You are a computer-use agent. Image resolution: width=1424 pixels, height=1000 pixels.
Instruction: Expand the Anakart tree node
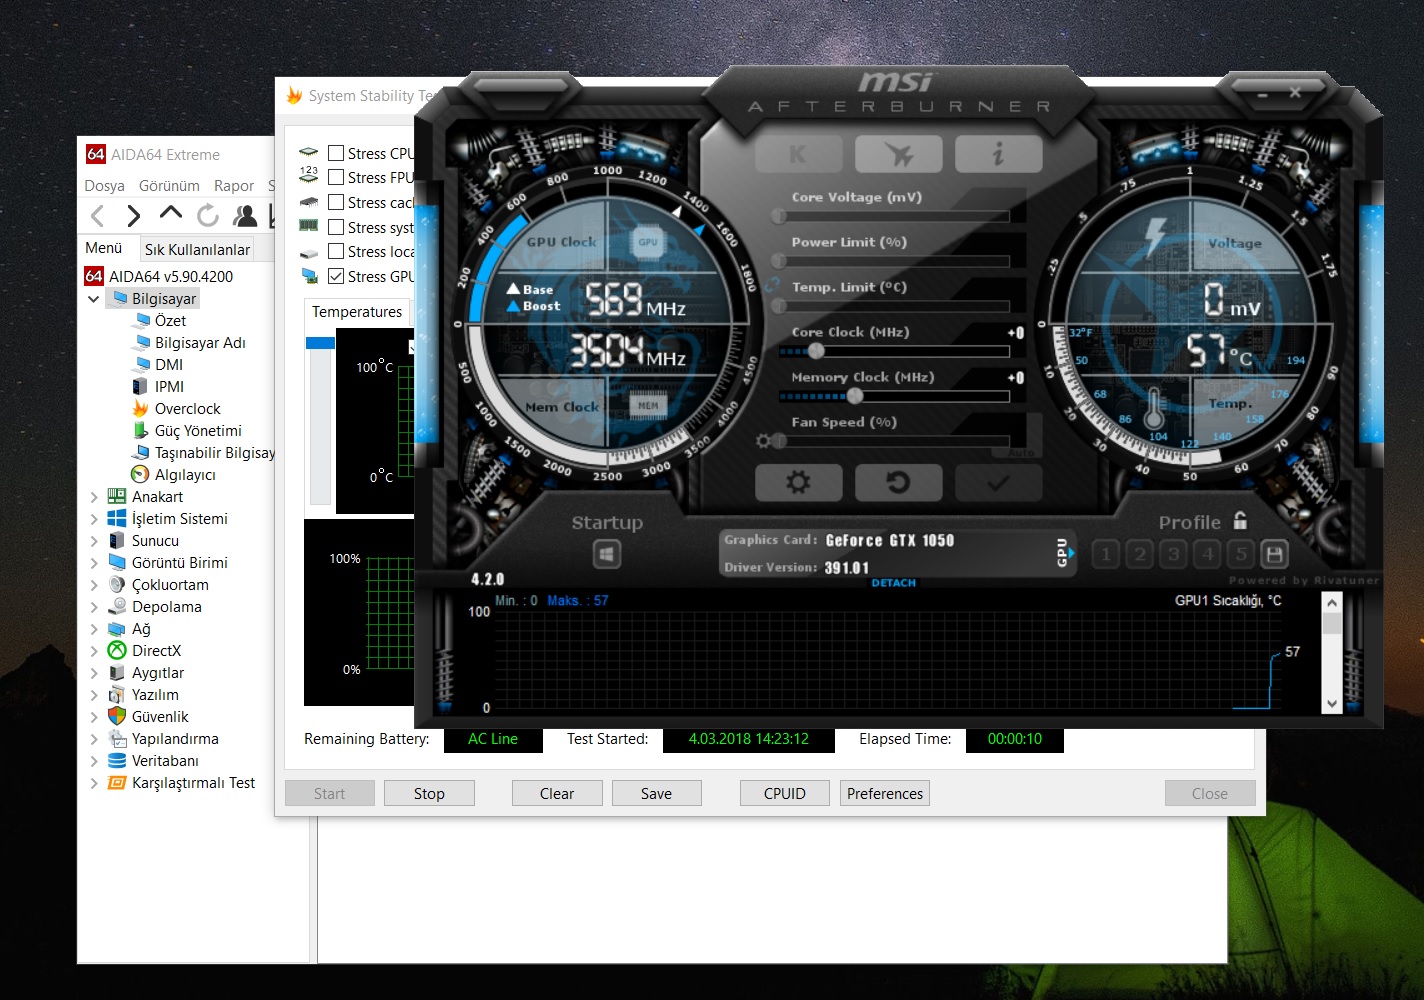click(94, 497)
